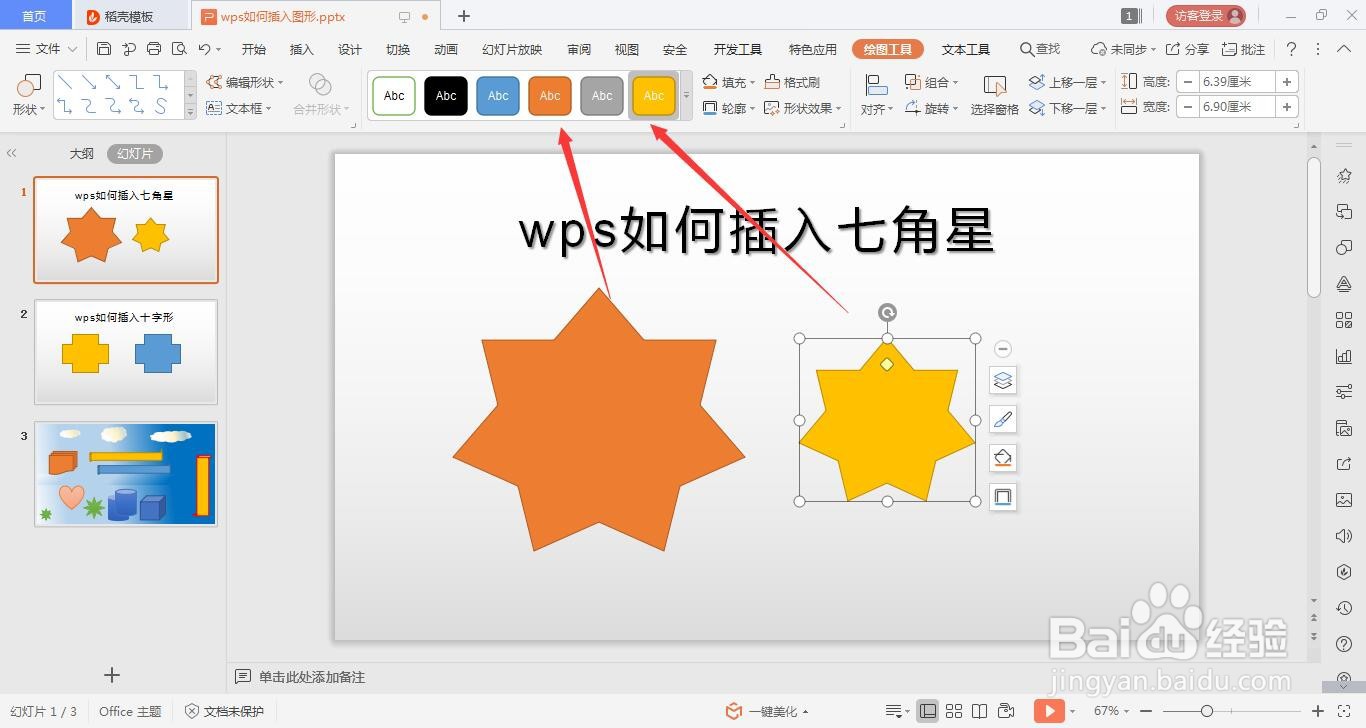Switch to the 幻灯片 (Slides) pane tab

click(x=135, y=153)
